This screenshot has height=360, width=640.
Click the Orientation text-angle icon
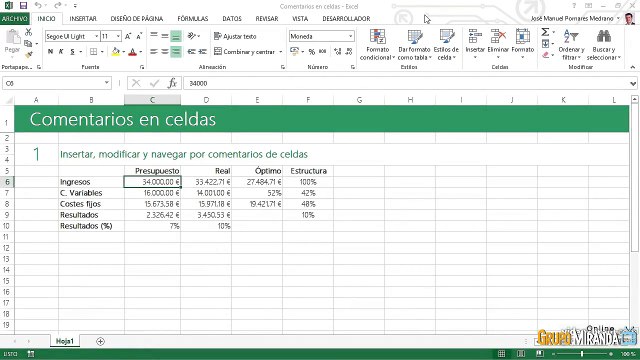(x=192, y=36)
